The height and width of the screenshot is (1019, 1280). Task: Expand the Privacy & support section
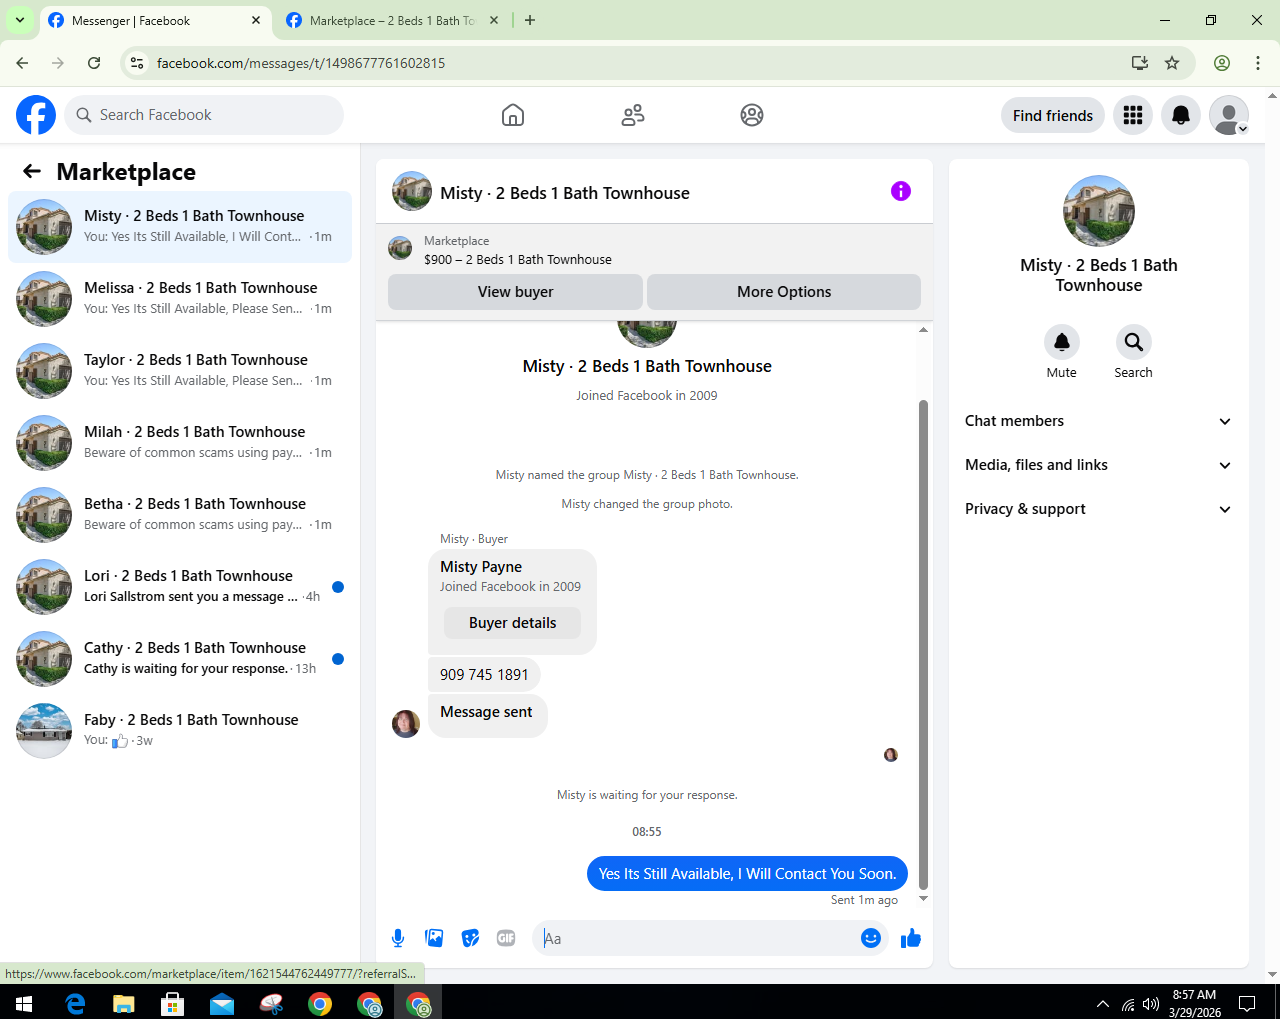(x=1098, y=509)
